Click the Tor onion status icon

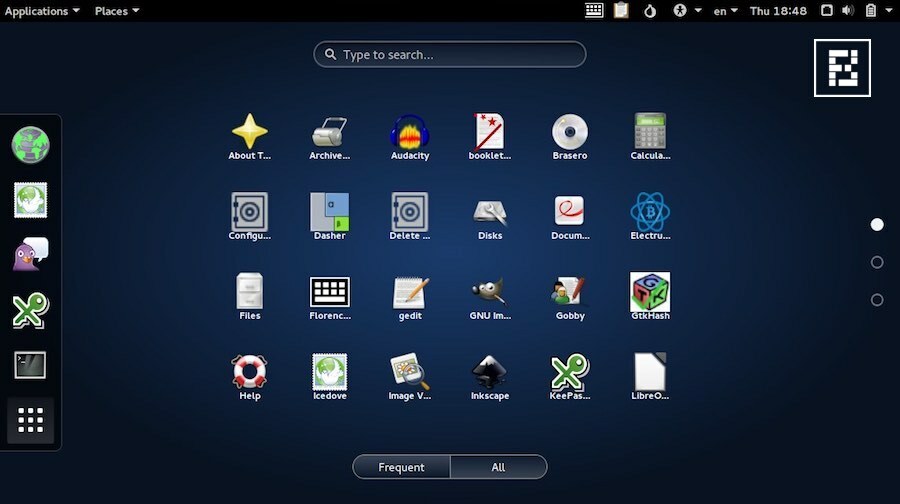pyautogui.click(x=650, y=11)
